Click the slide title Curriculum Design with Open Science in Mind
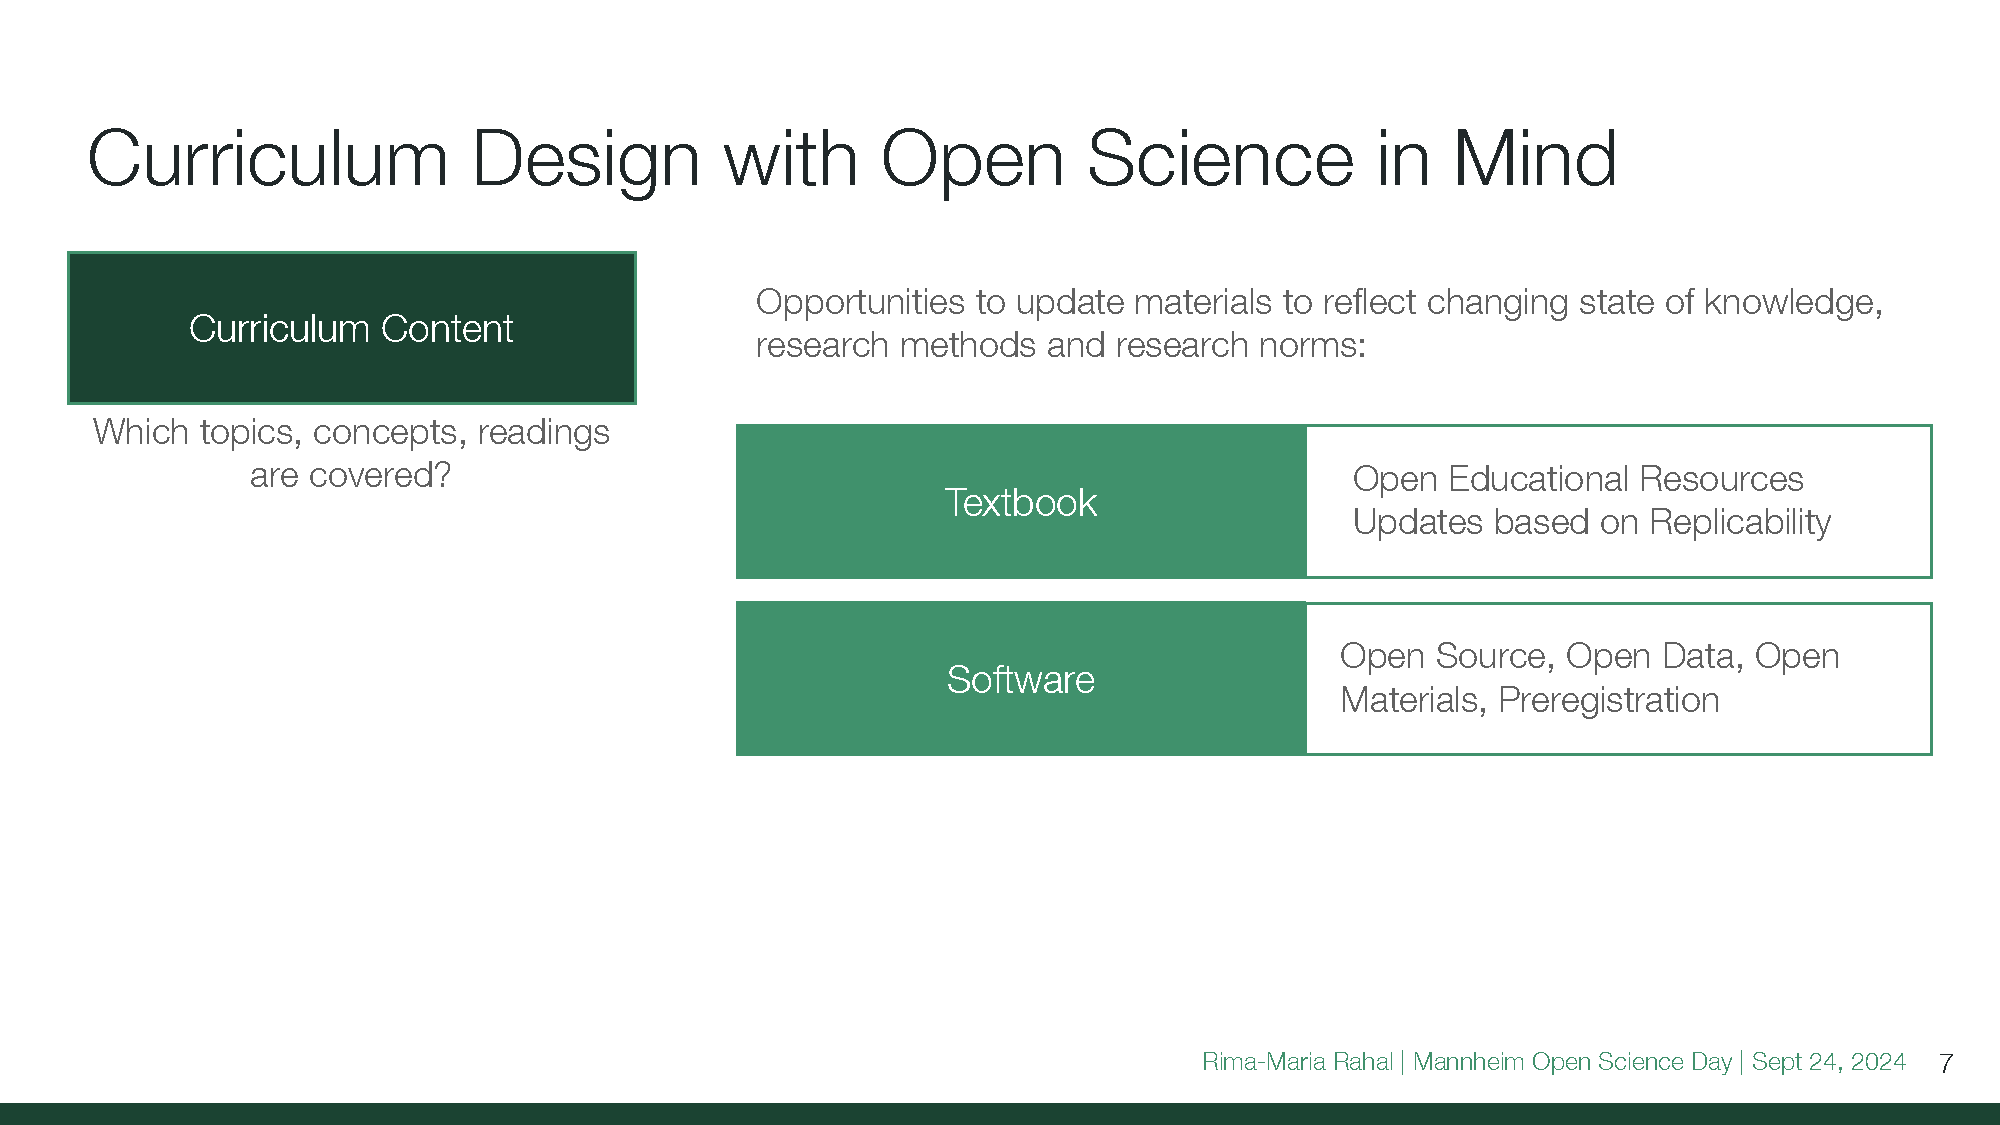This screenshot has width=2000, height=1125. tap(852, 160)
